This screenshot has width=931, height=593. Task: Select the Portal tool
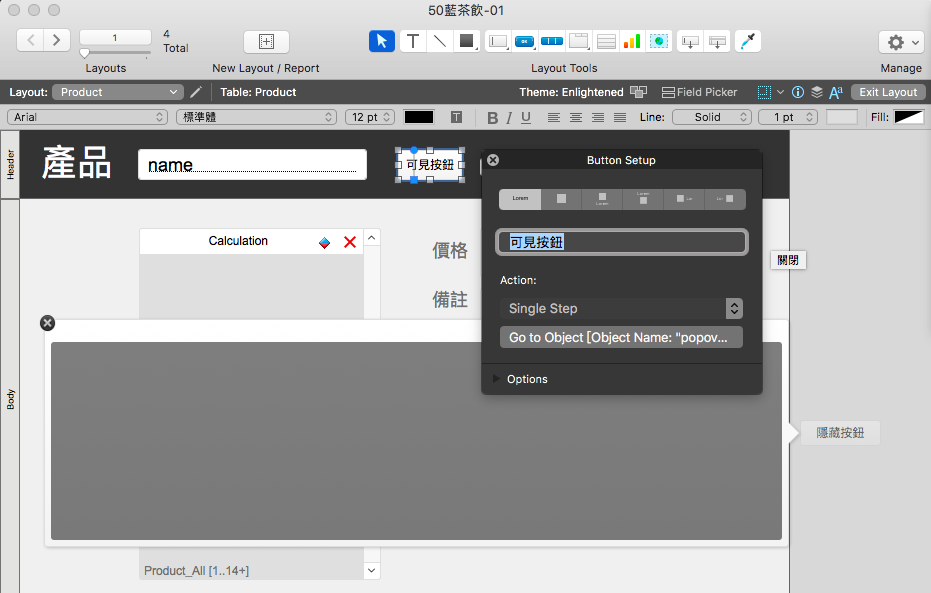pyautogui.click(x=606, y=41)
